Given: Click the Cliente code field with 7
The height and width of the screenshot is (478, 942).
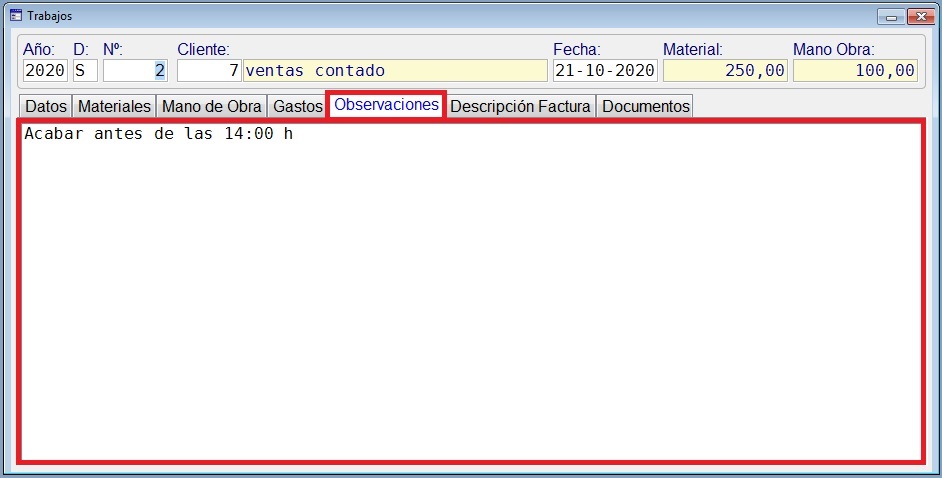Looking at the screenshot, I should (208, 71).
